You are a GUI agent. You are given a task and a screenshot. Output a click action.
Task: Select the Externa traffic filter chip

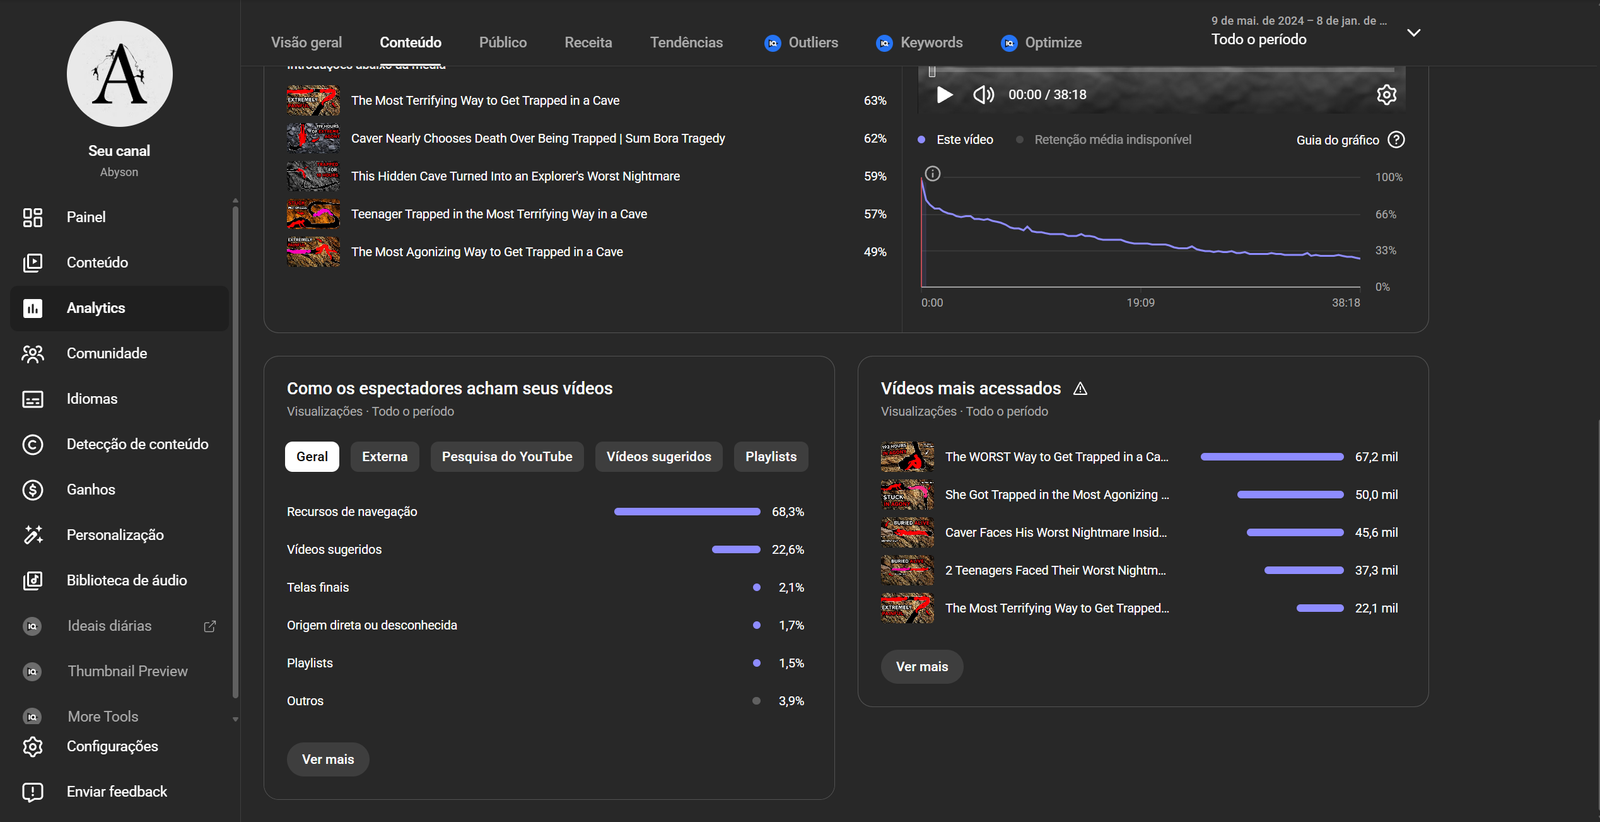tap(385, 457)
